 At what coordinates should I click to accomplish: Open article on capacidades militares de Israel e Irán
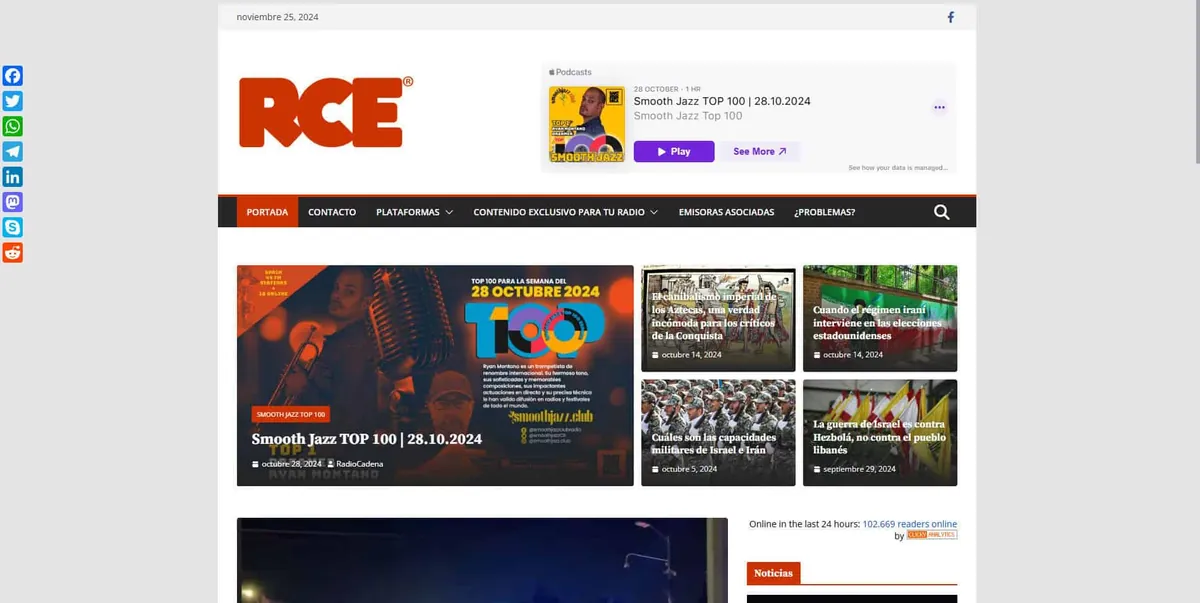pyautogui.click(x=714, y=444)
